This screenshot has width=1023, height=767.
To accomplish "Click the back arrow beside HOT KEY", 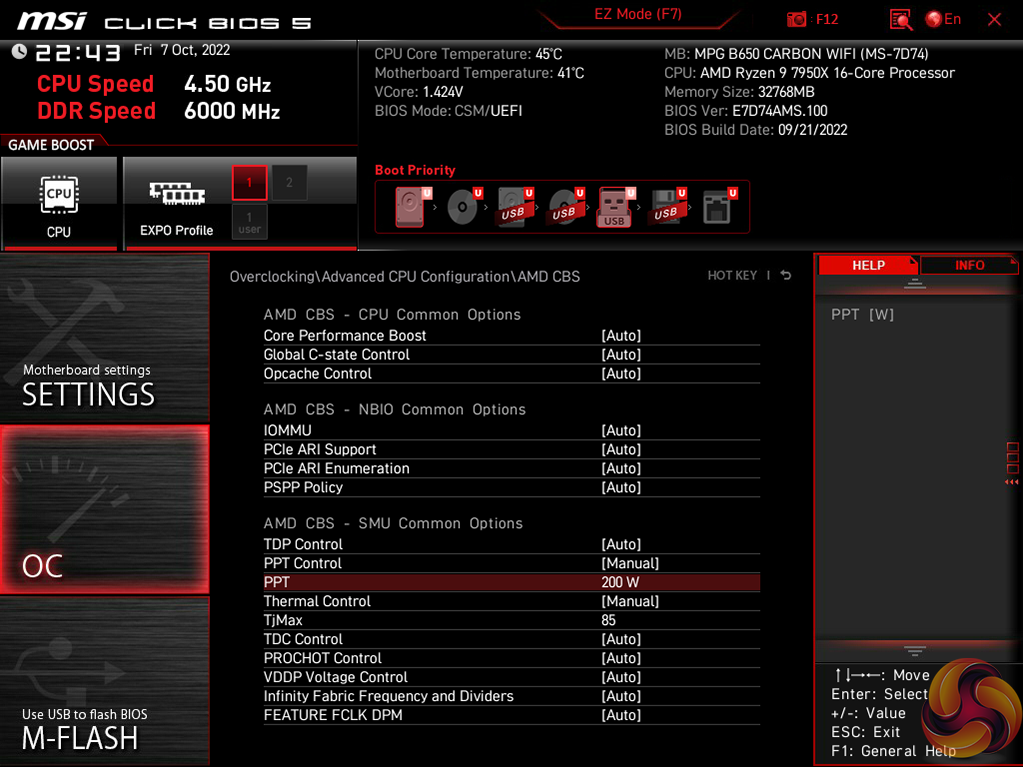I will point(786,275).
